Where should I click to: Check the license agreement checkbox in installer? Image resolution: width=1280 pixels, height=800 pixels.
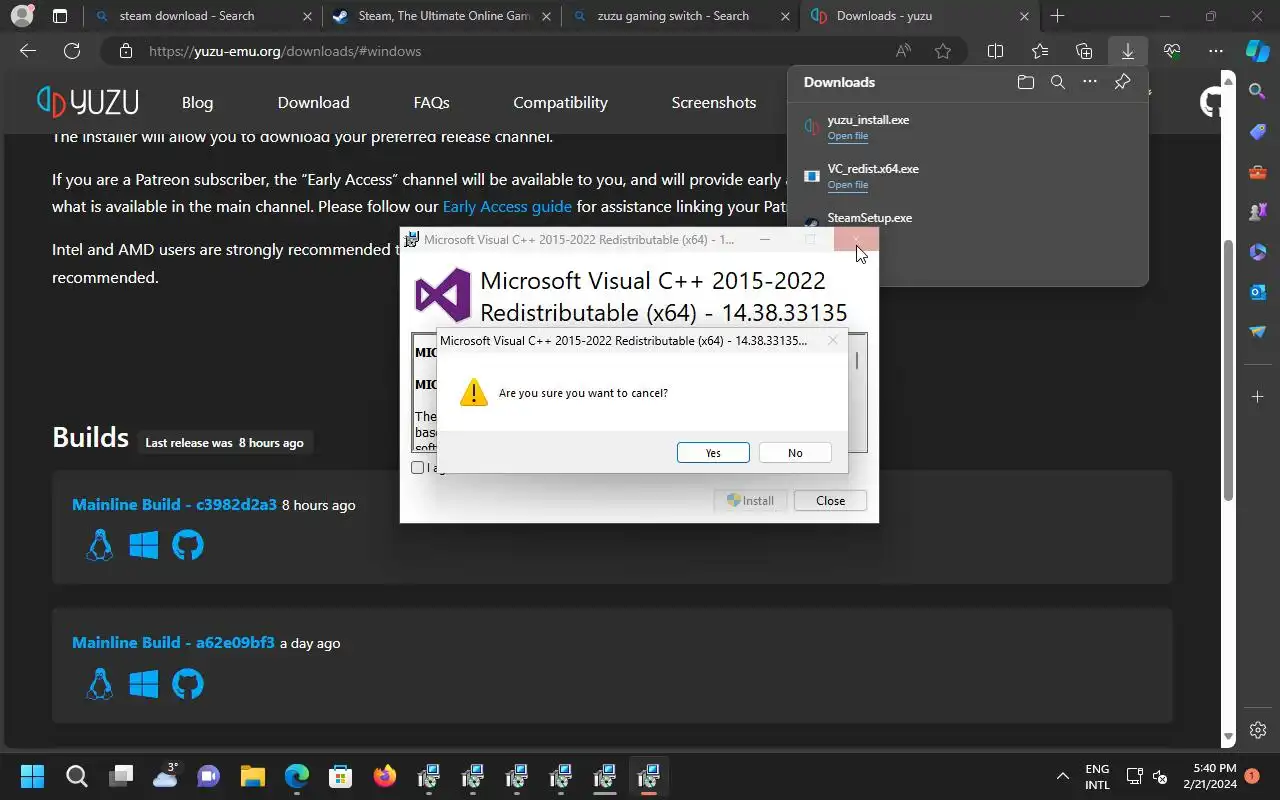418,467
